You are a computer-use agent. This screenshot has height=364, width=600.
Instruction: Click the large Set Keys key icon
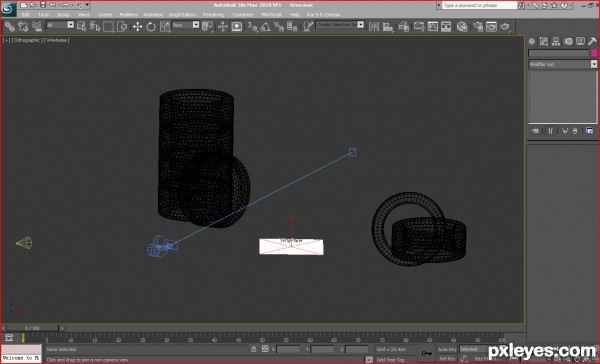(x=427, y=353)
